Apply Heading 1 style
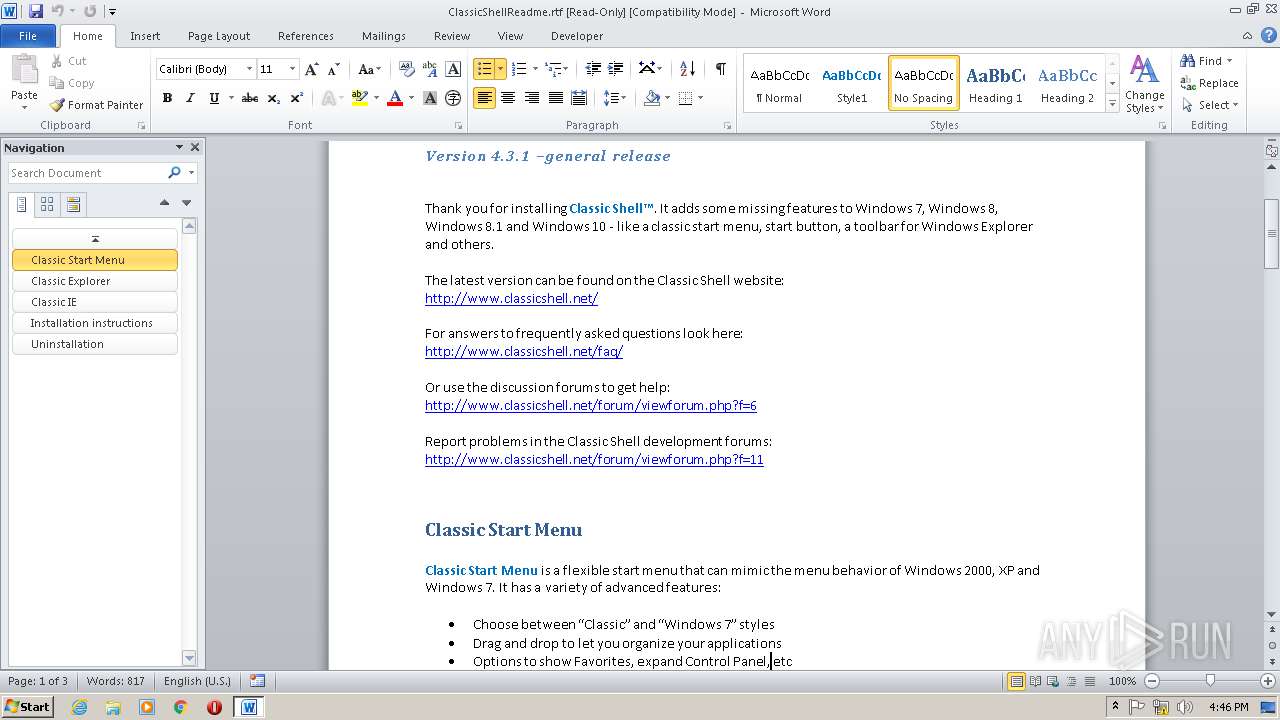1280x720 pixels. click(x=995, y=82)
